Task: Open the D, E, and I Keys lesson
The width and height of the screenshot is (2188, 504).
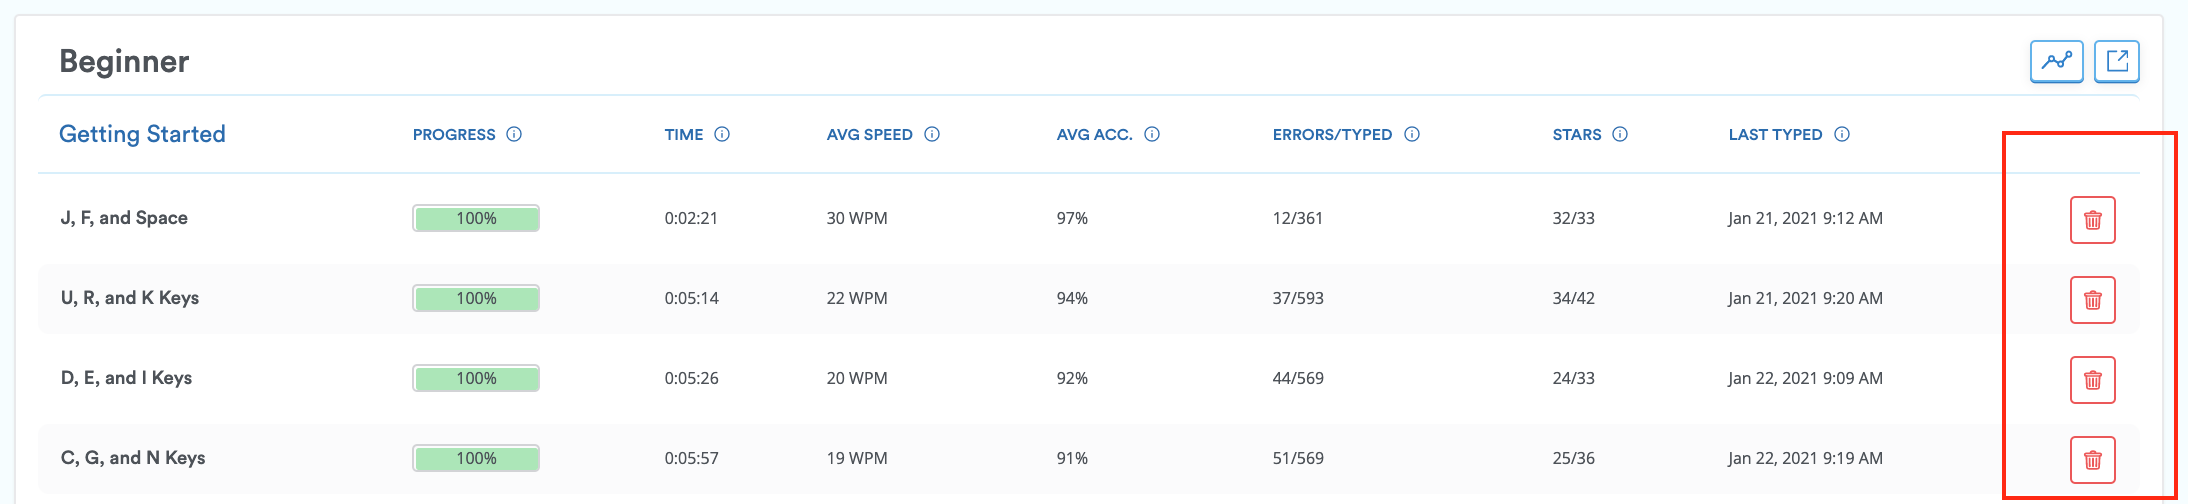Action: click(126, 378)
